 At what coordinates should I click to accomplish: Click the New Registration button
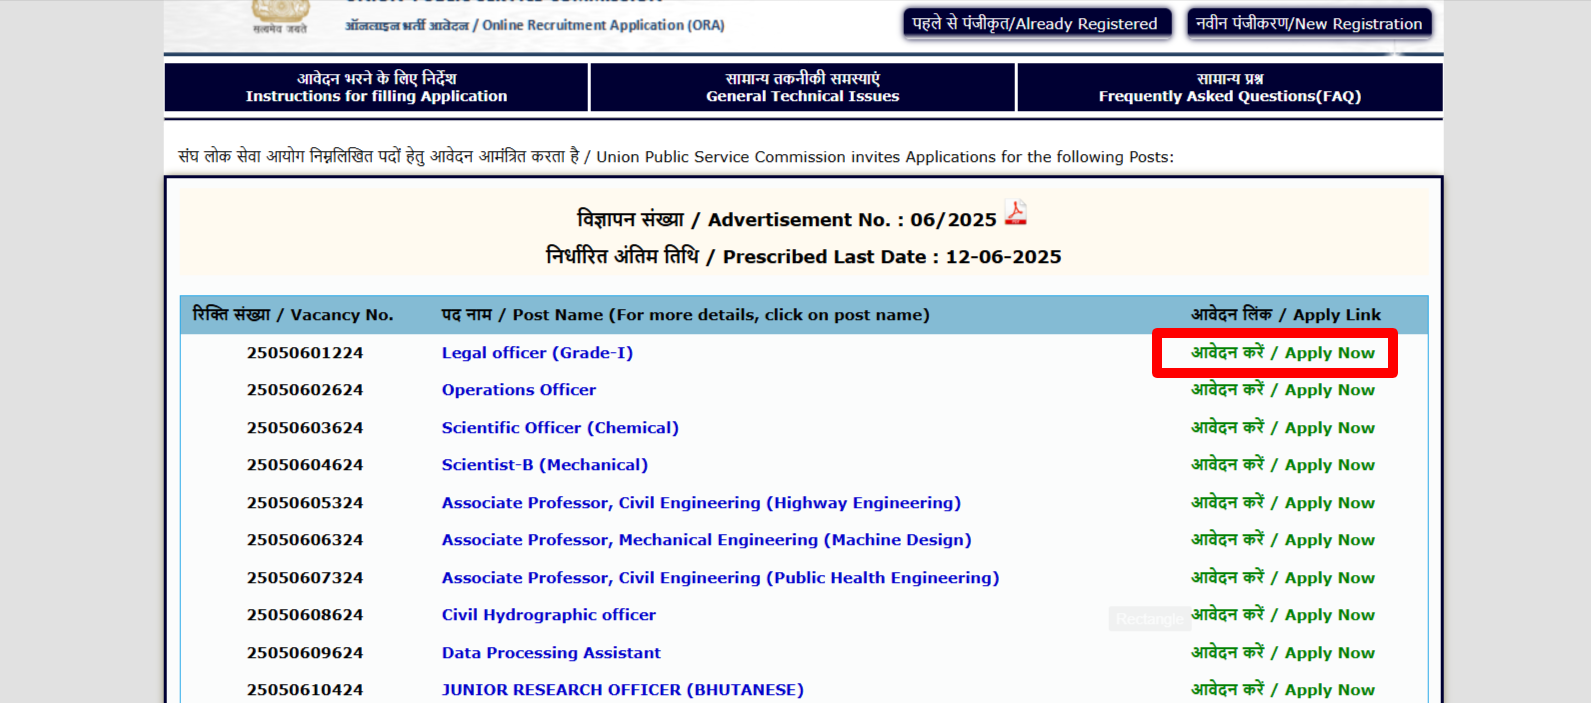[x=1308, y=24]
